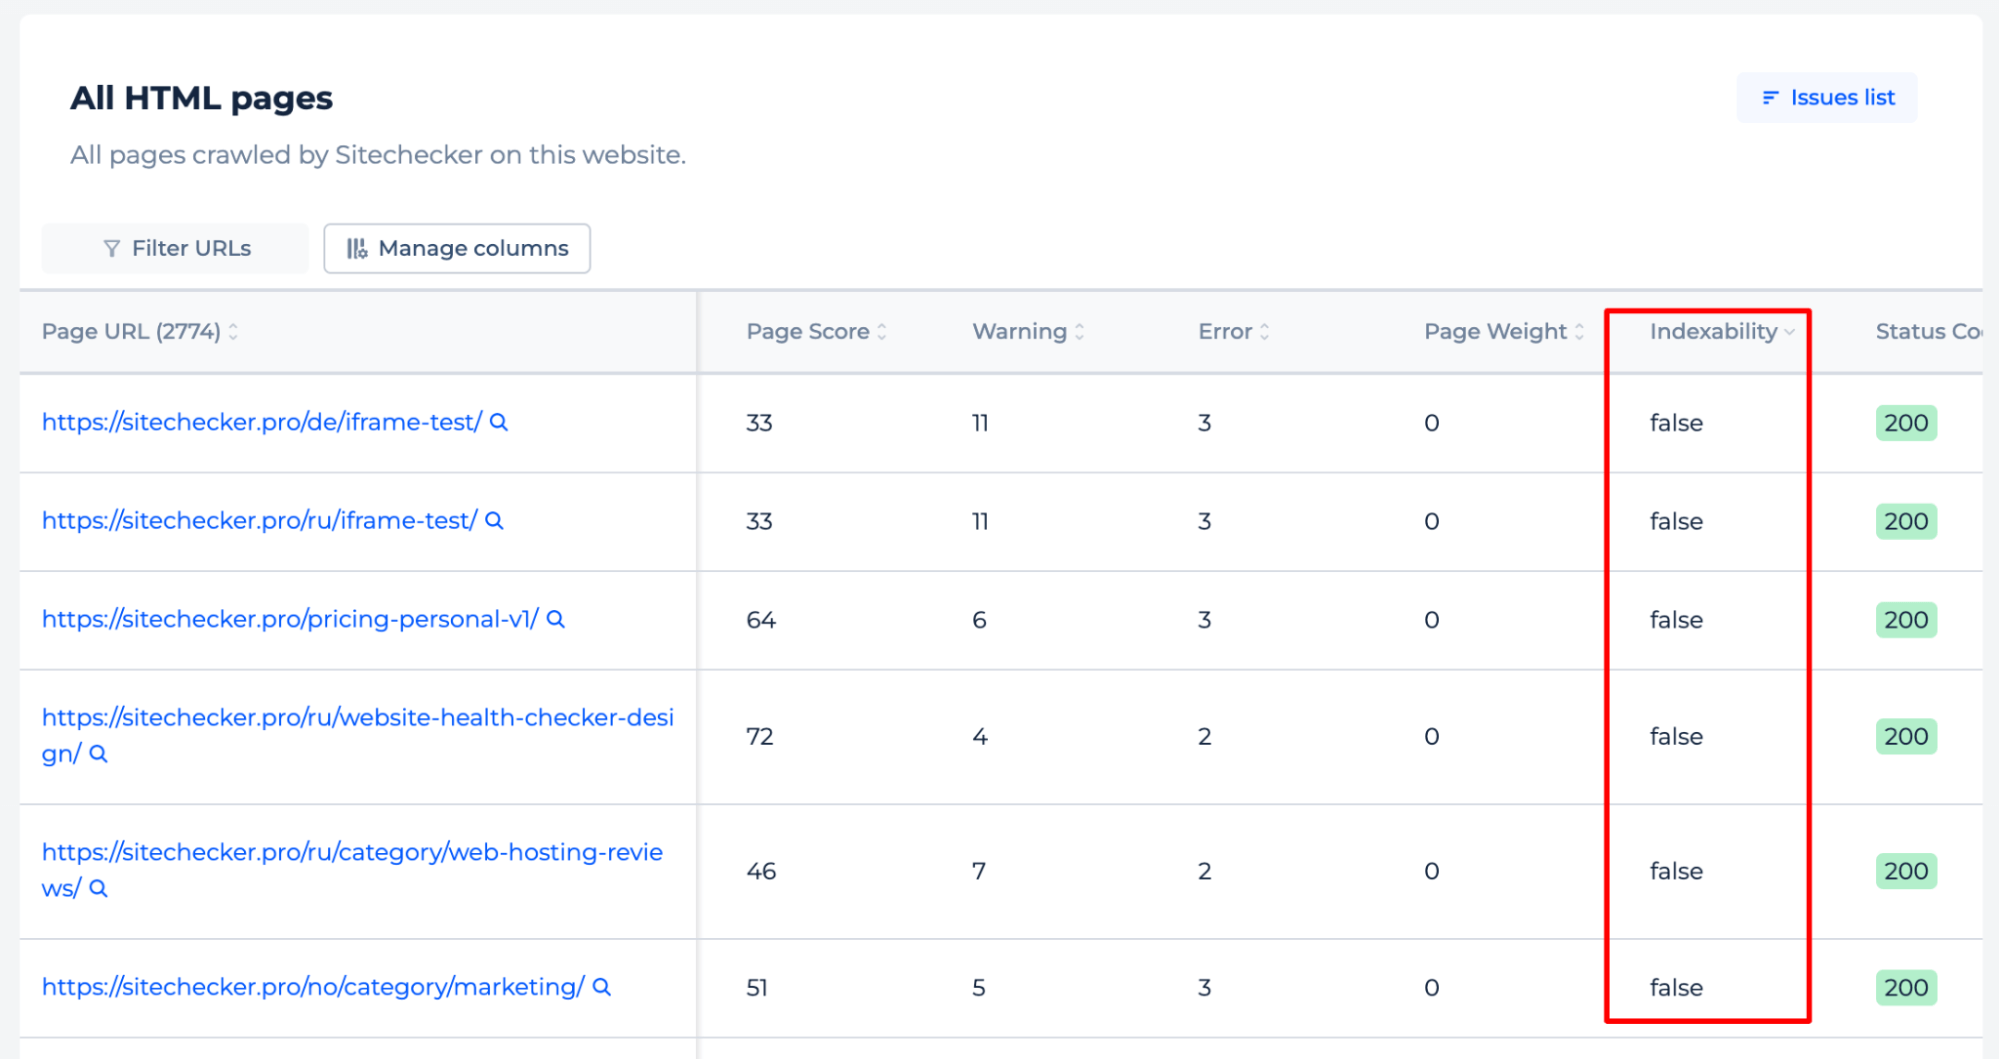1999x1060 pixels.
Task: Open the de/iframe-test page link
Action: click(x=262, y=422)
